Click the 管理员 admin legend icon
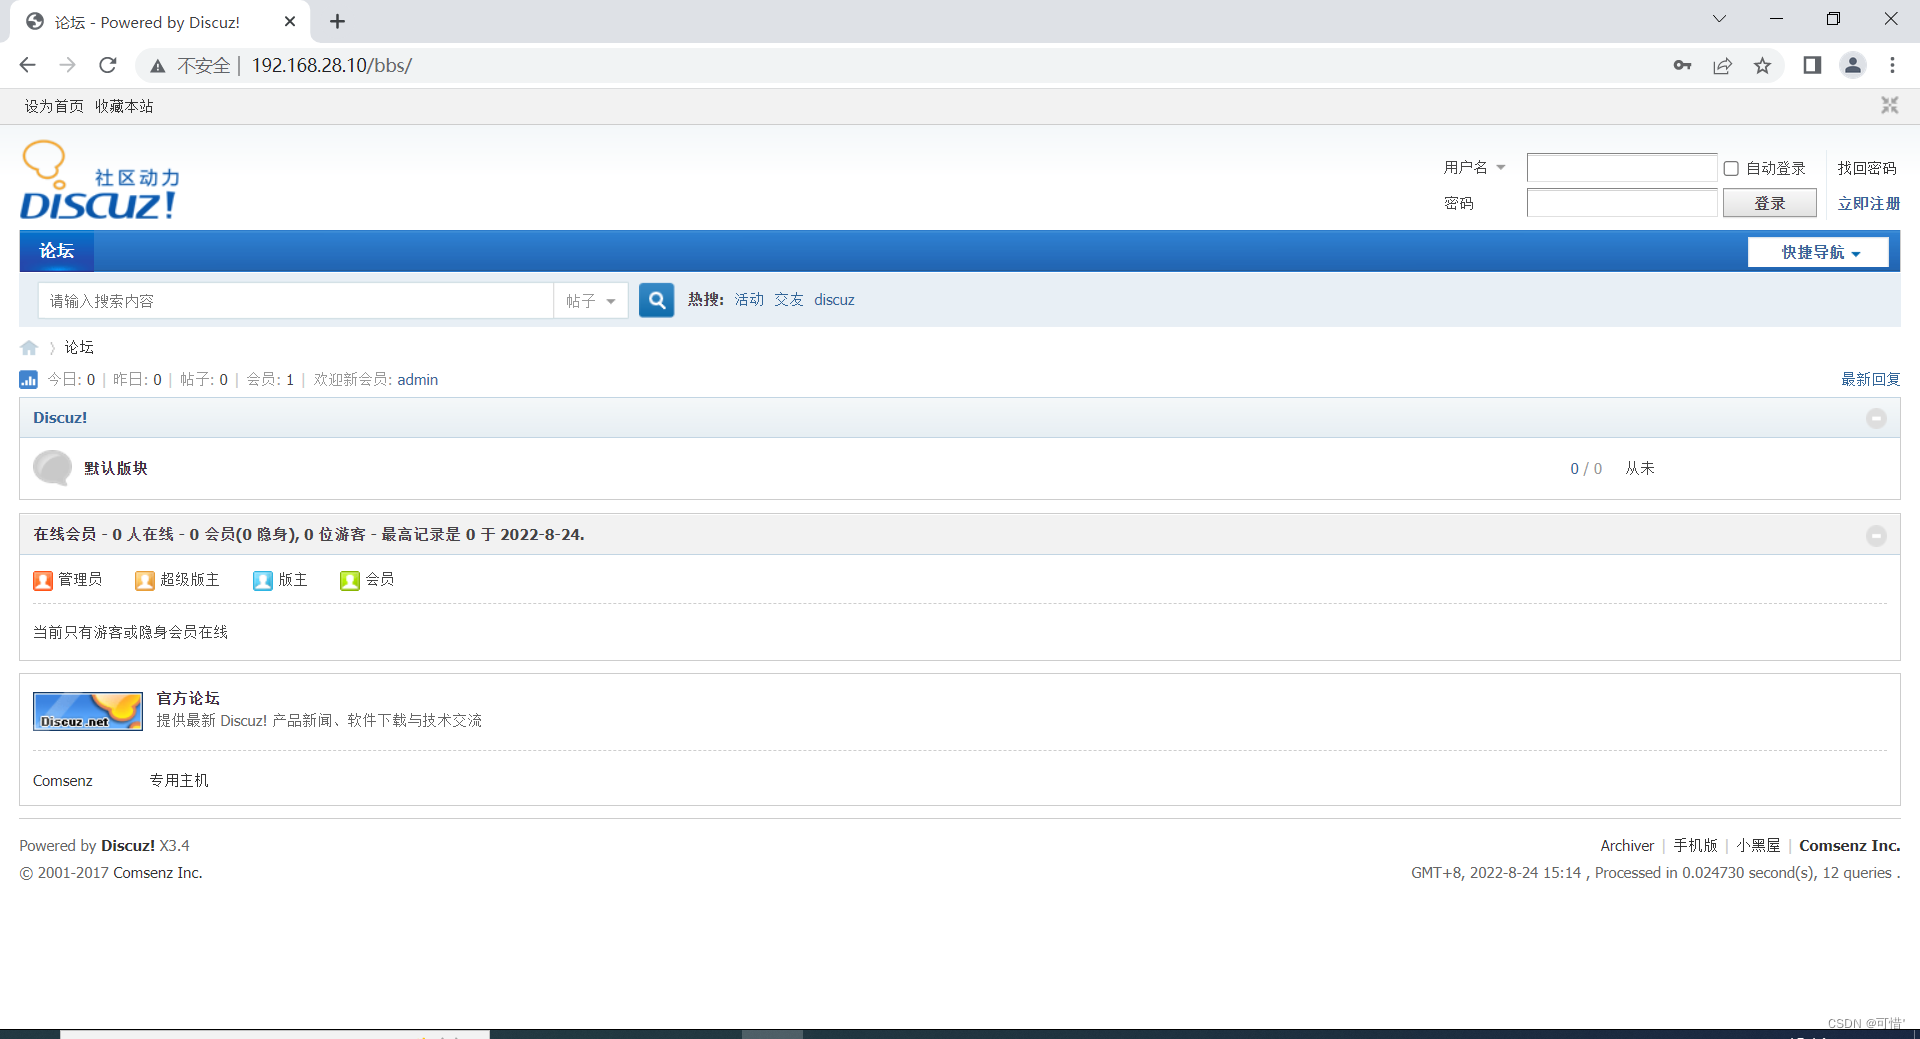1920x1039 pixels. click(43, 580)
